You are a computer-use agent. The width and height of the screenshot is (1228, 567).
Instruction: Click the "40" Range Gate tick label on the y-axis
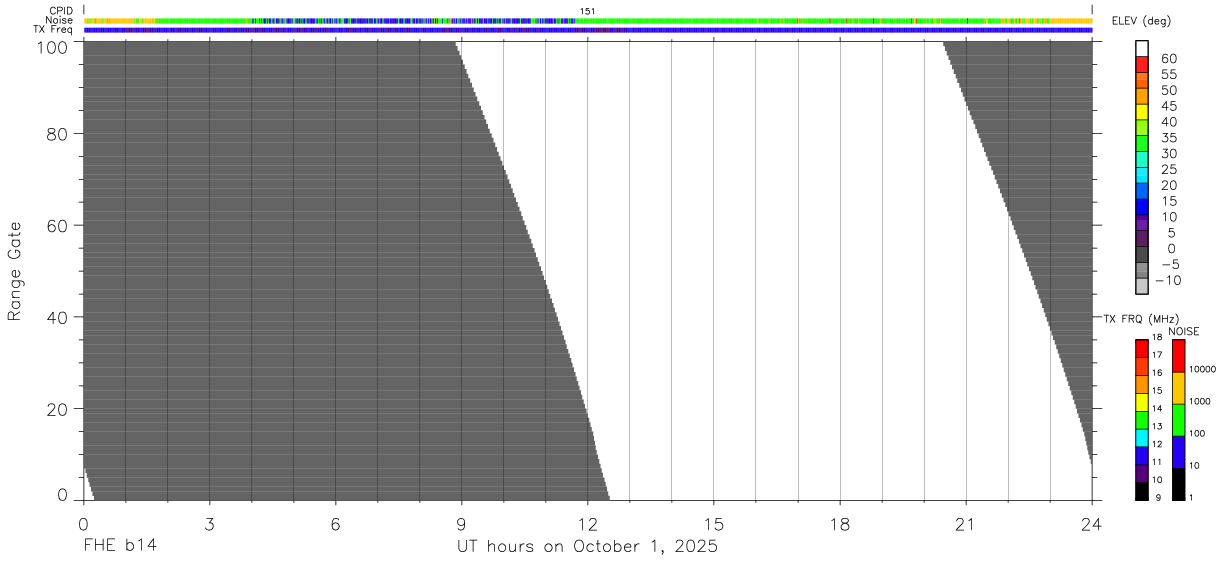[x=58, y=317]
